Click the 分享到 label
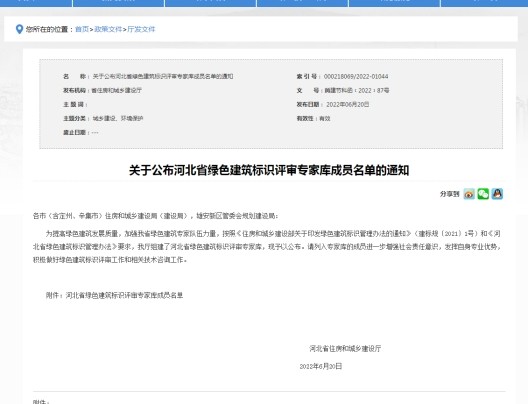The image size is (528, 404). pos(450,194)
